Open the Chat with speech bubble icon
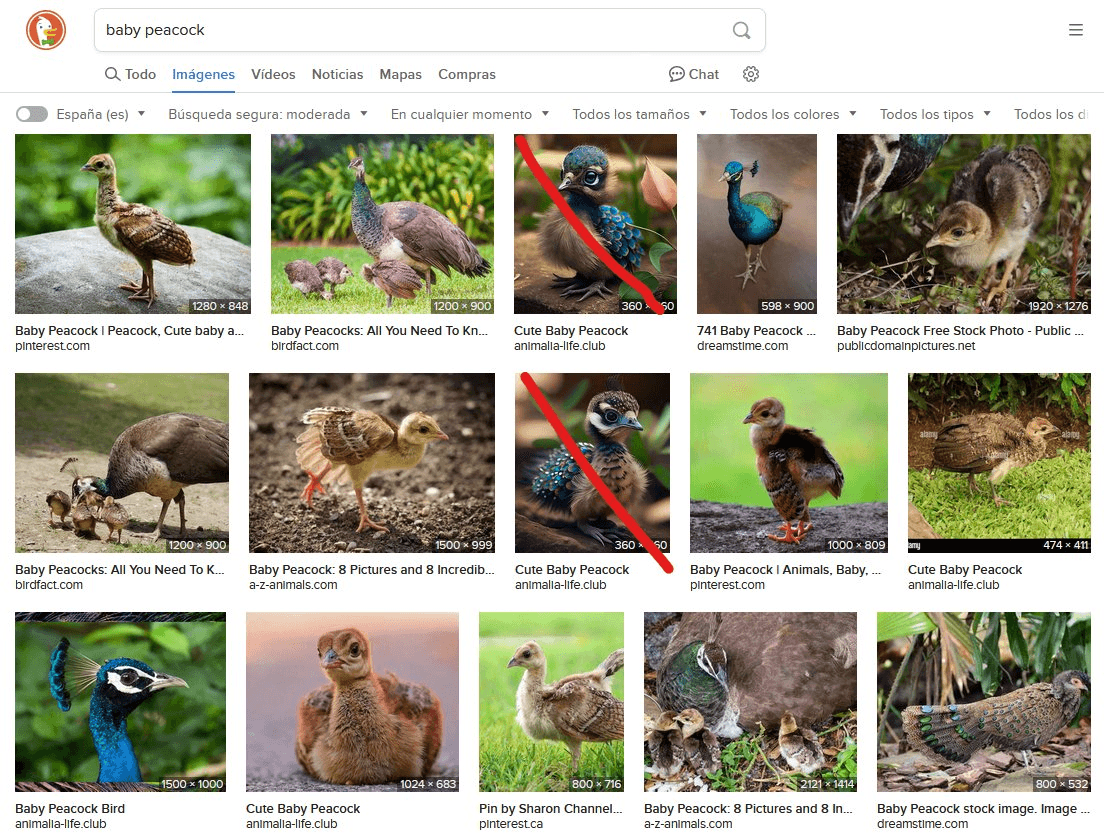Viewport: 1104px width, 838px height. (x=694, y=74)
